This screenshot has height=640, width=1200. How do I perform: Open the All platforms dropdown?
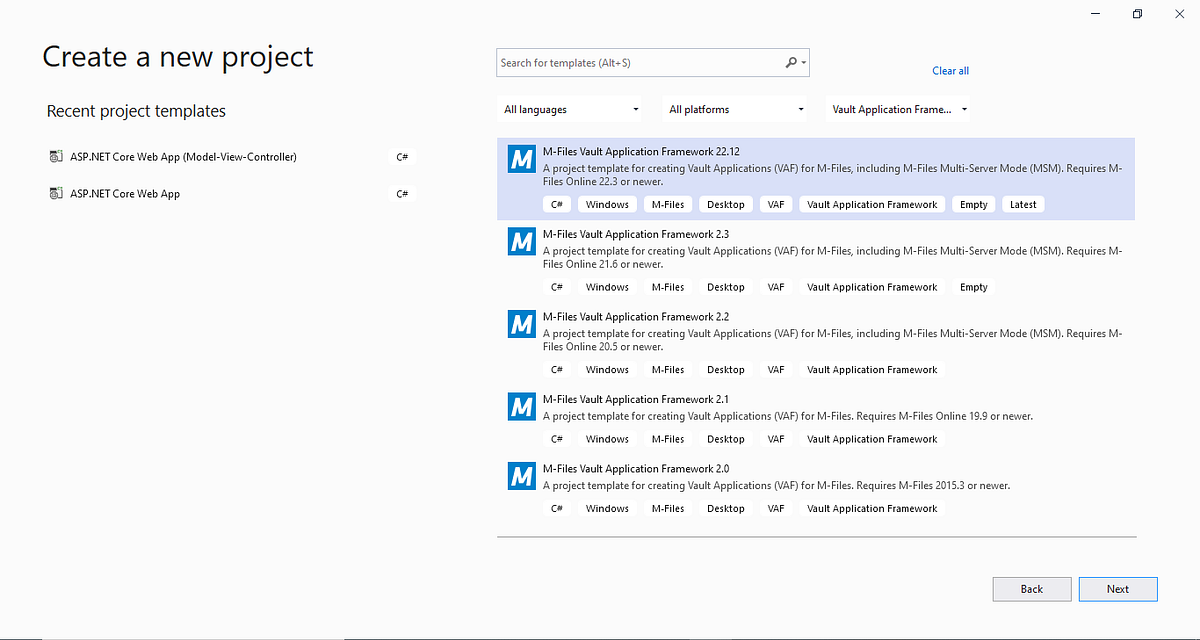[735, 108]
